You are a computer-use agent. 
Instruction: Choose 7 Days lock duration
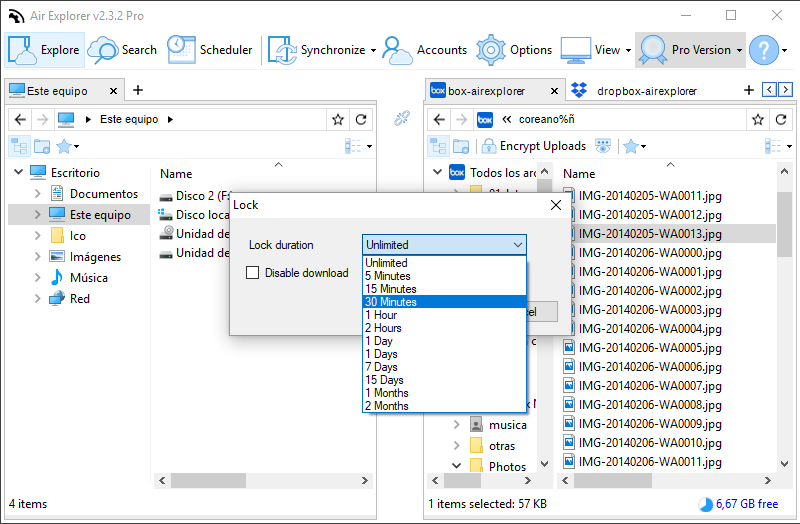click(x=444, y=367)
